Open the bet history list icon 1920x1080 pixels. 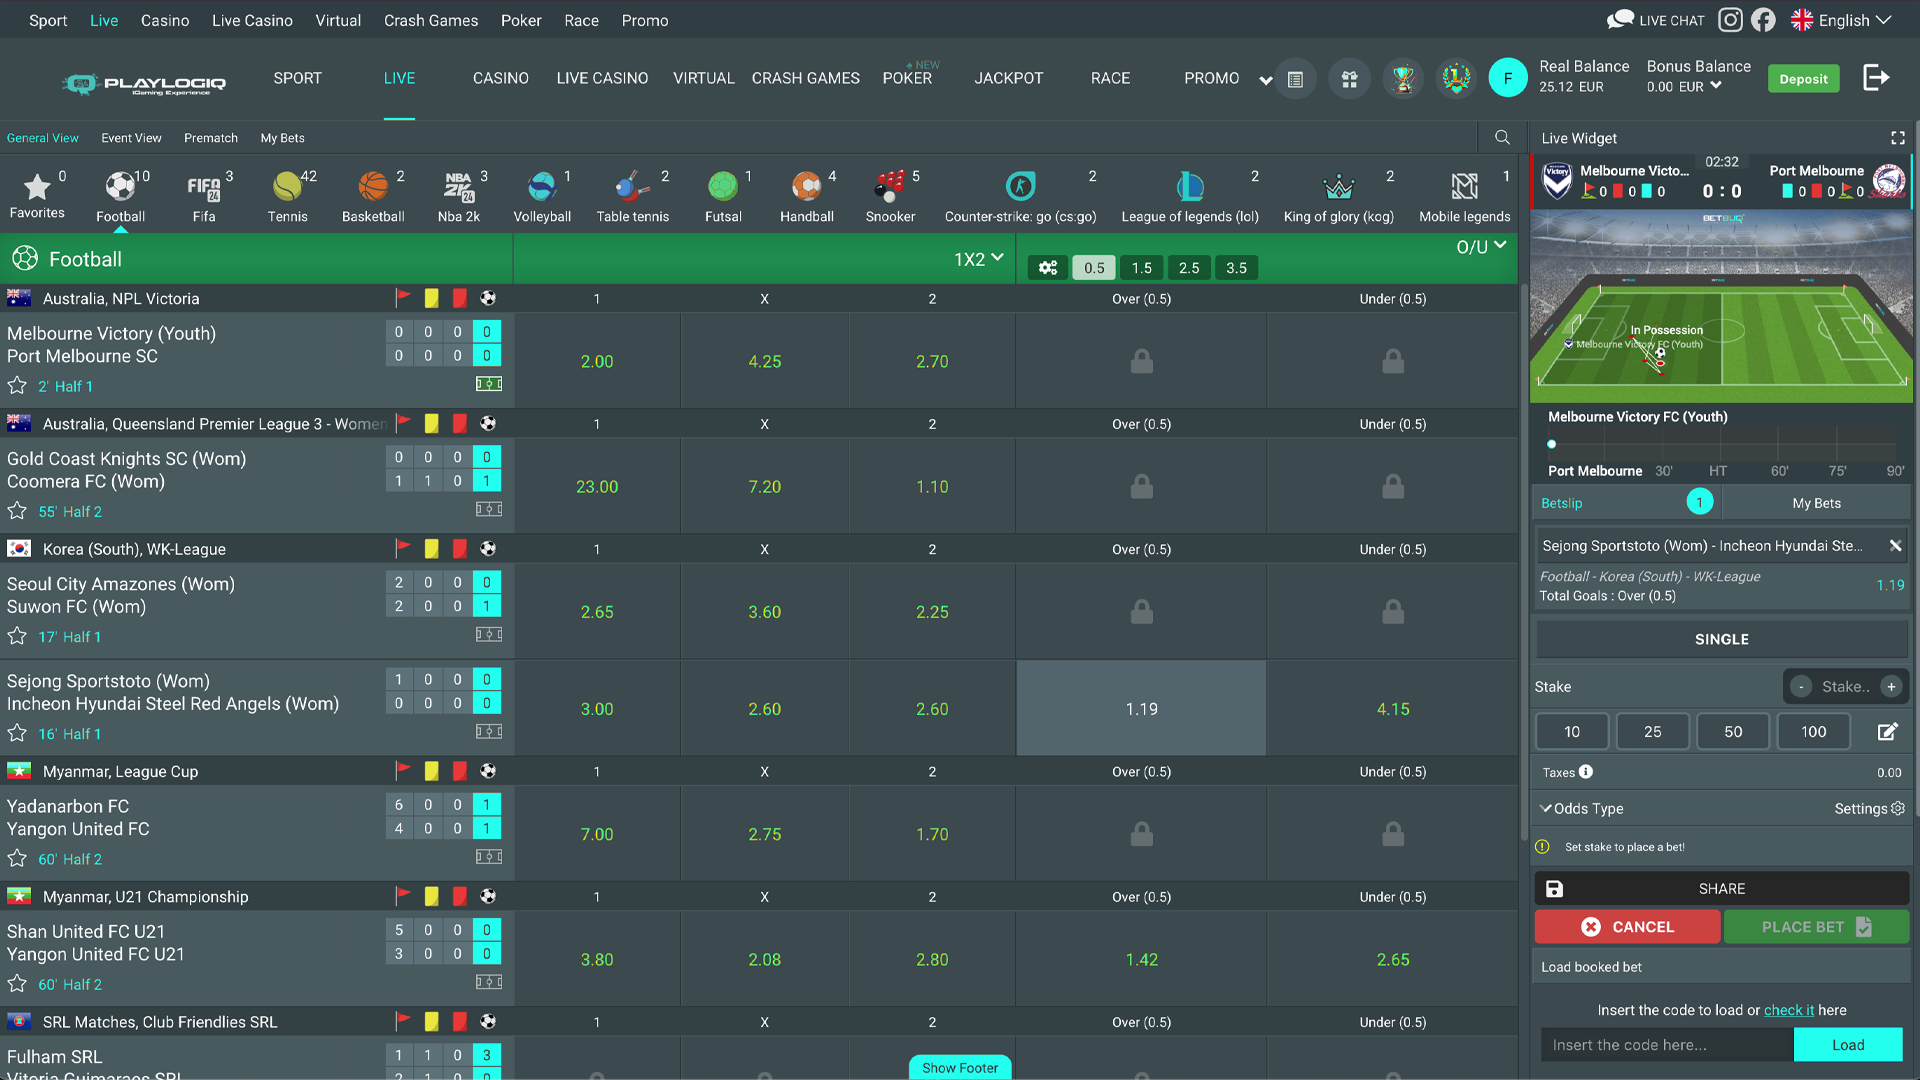click(x=1295, y=78)
